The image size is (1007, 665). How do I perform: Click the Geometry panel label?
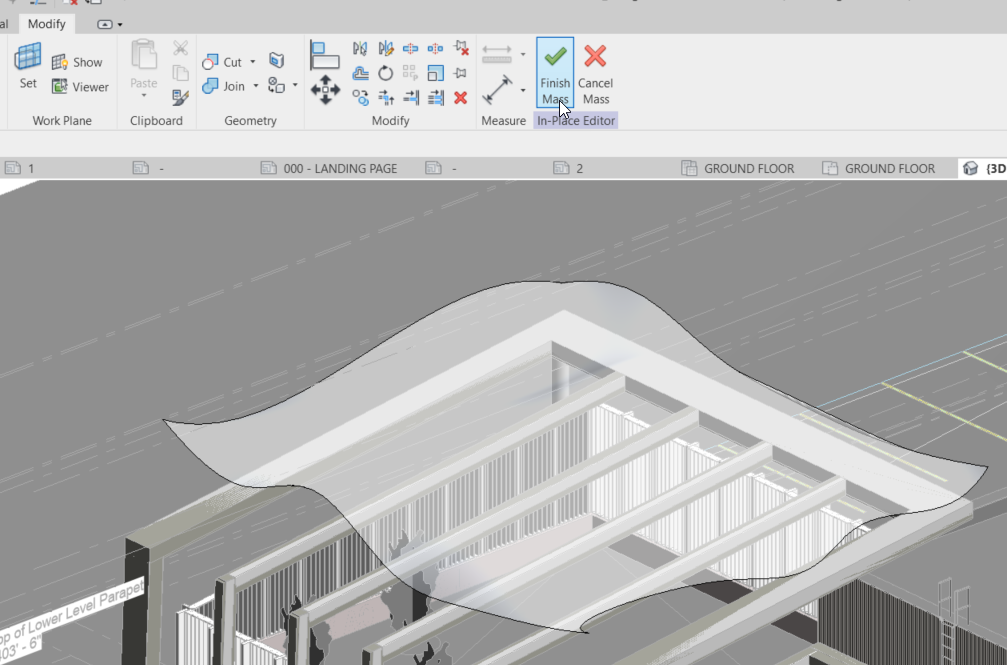[250, 121]
